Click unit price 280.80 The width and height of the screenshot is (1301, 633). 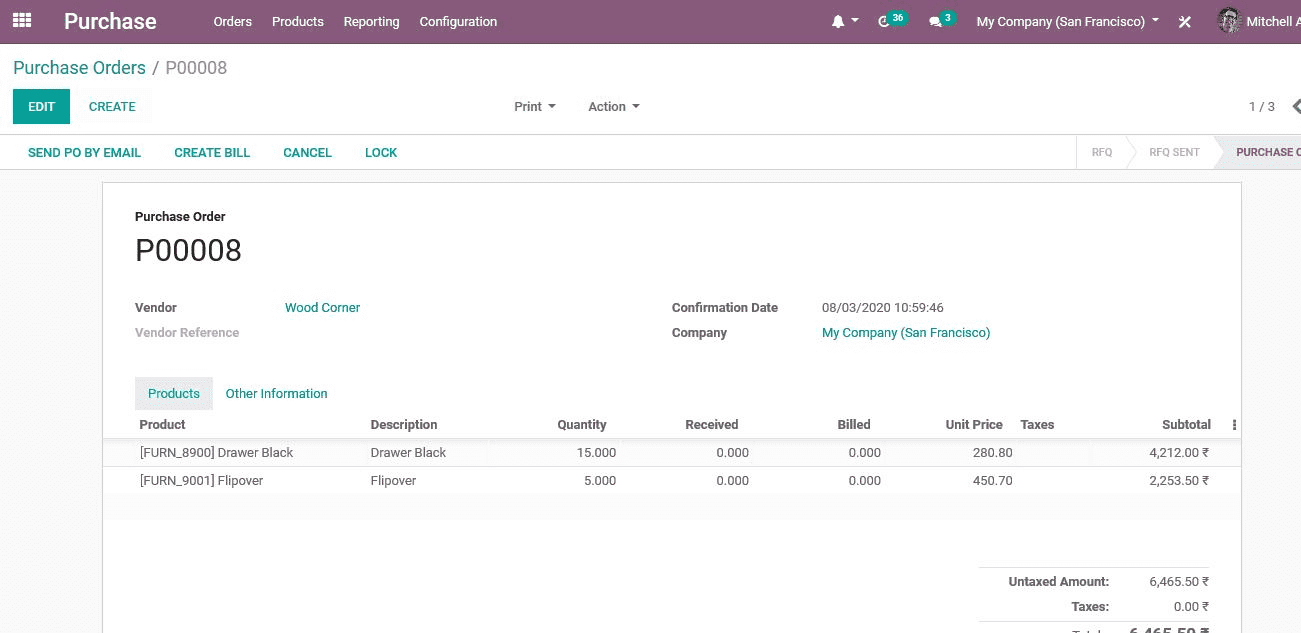[992, 453]
